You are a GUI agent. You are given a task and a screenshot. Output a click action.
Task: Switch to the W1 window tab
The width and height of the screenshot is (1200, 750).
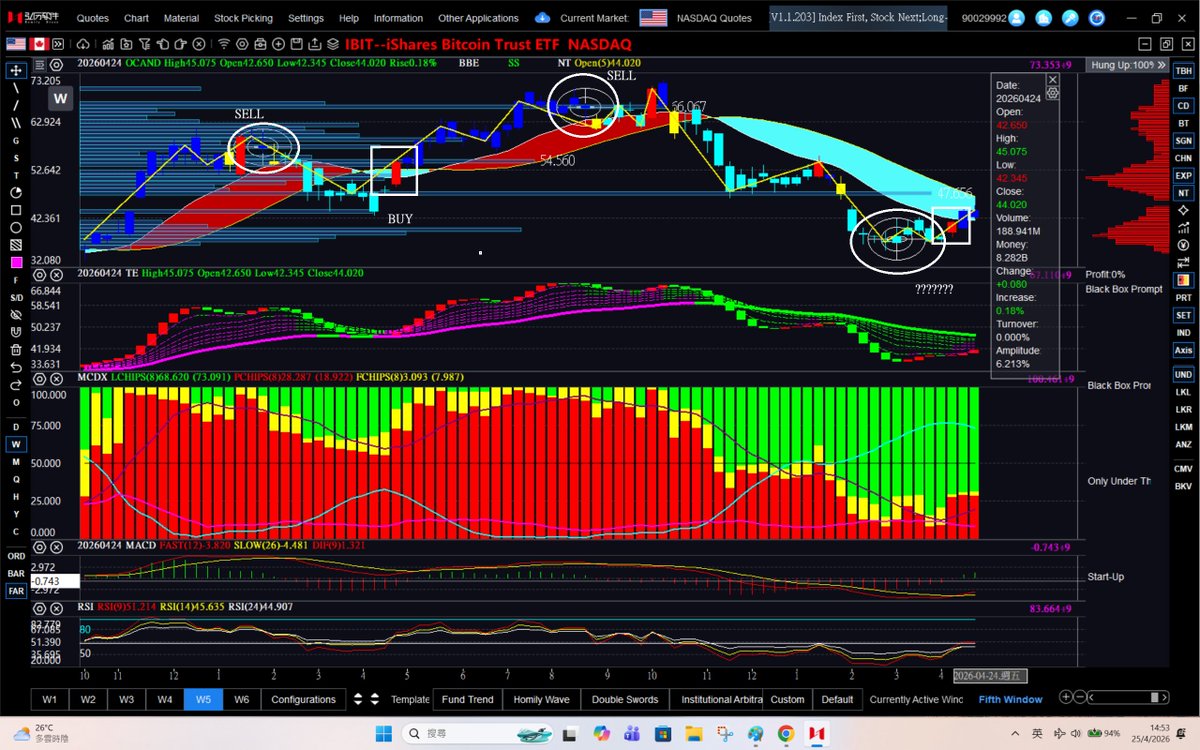[49, 699]
